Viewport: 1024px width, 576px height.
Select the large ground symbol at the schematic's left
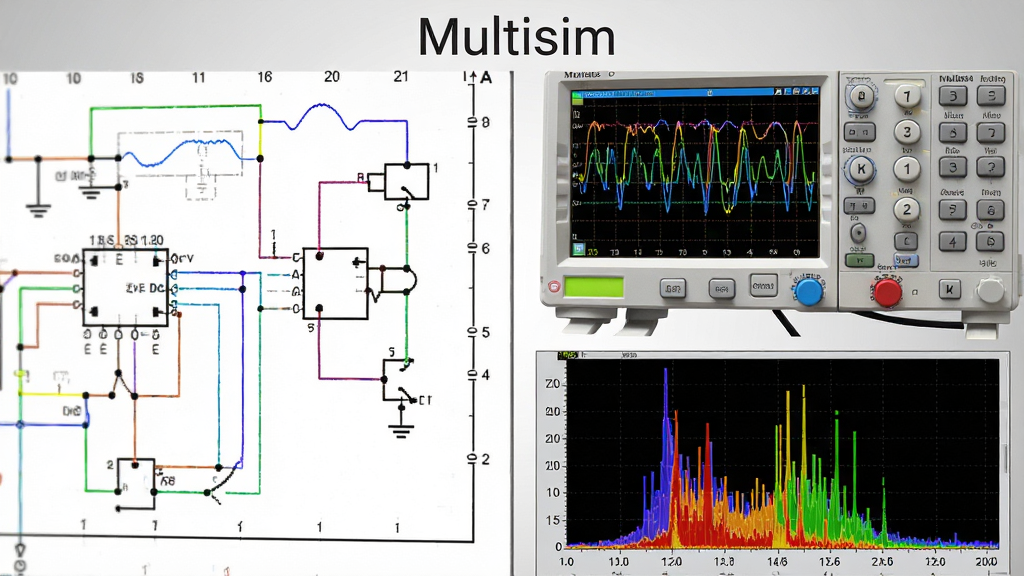coord(39,210)
